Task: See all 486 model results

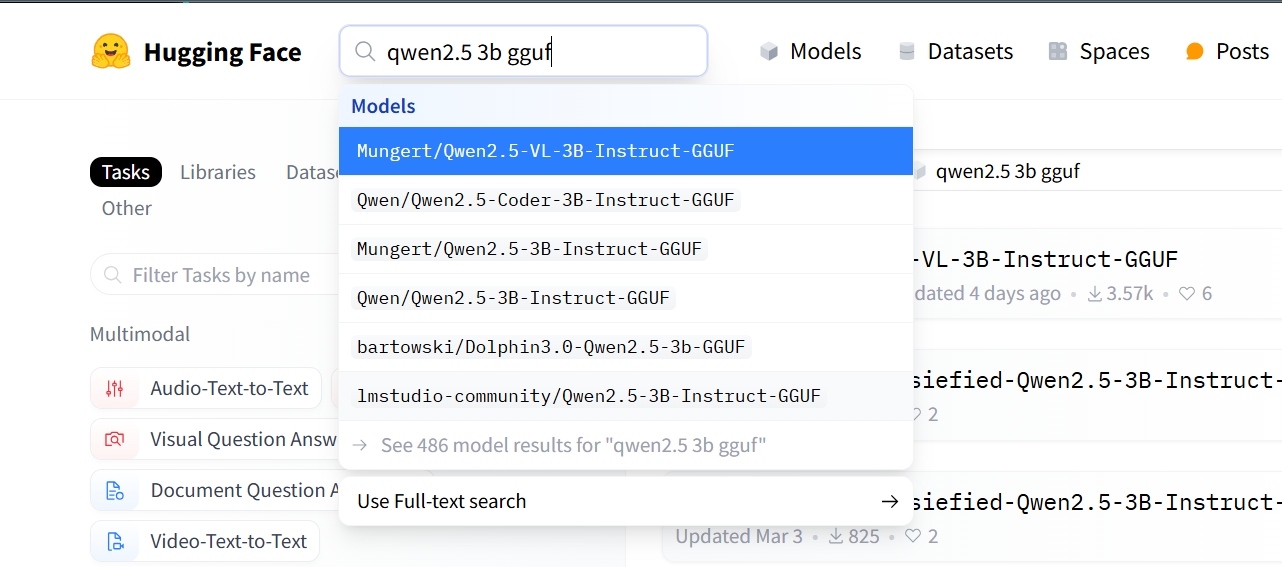Action: click(x=573, y=445)
